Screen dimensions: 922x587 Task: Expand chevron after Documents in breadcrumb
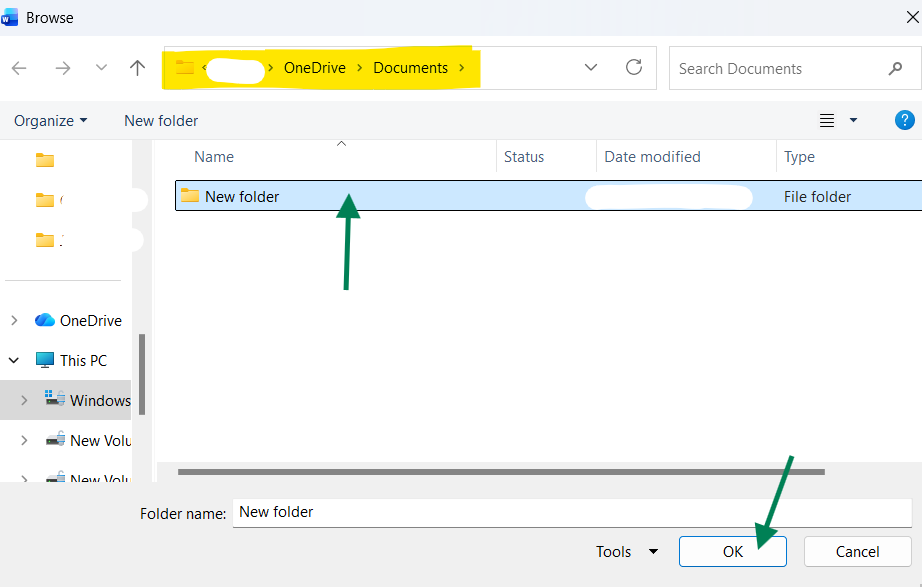(x=462, y=68)
